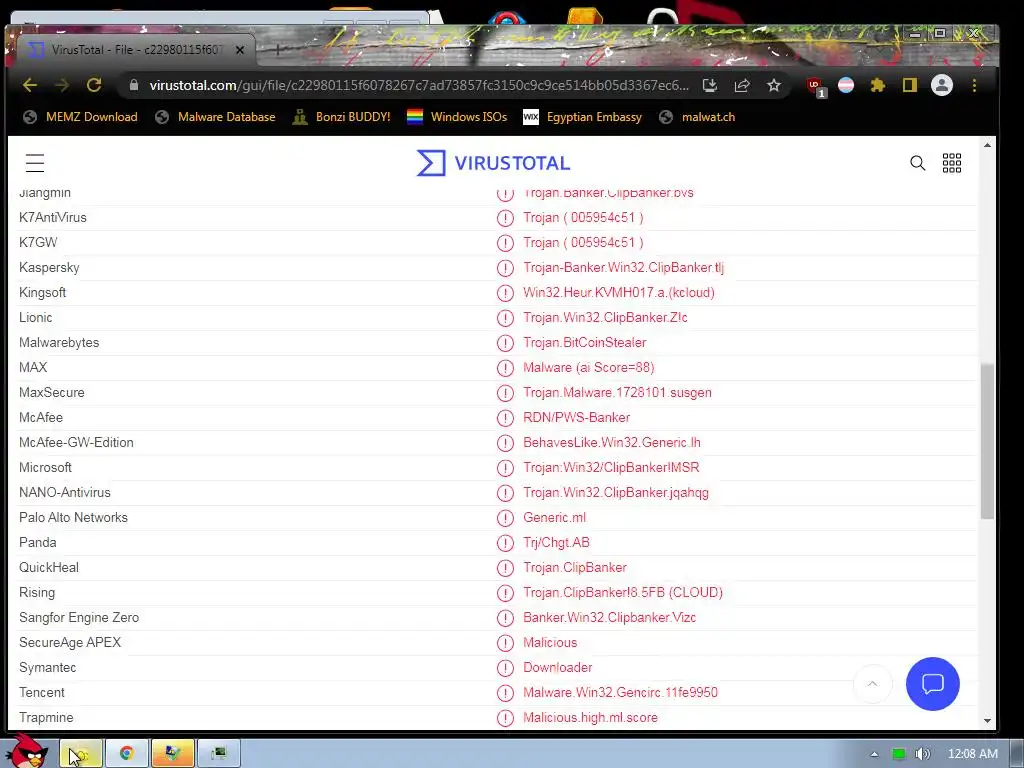Viewport: 1024px width, 768px height.
Task: Click the Malwarebytes detection warning icon
Action: click(x=505, y=343)
